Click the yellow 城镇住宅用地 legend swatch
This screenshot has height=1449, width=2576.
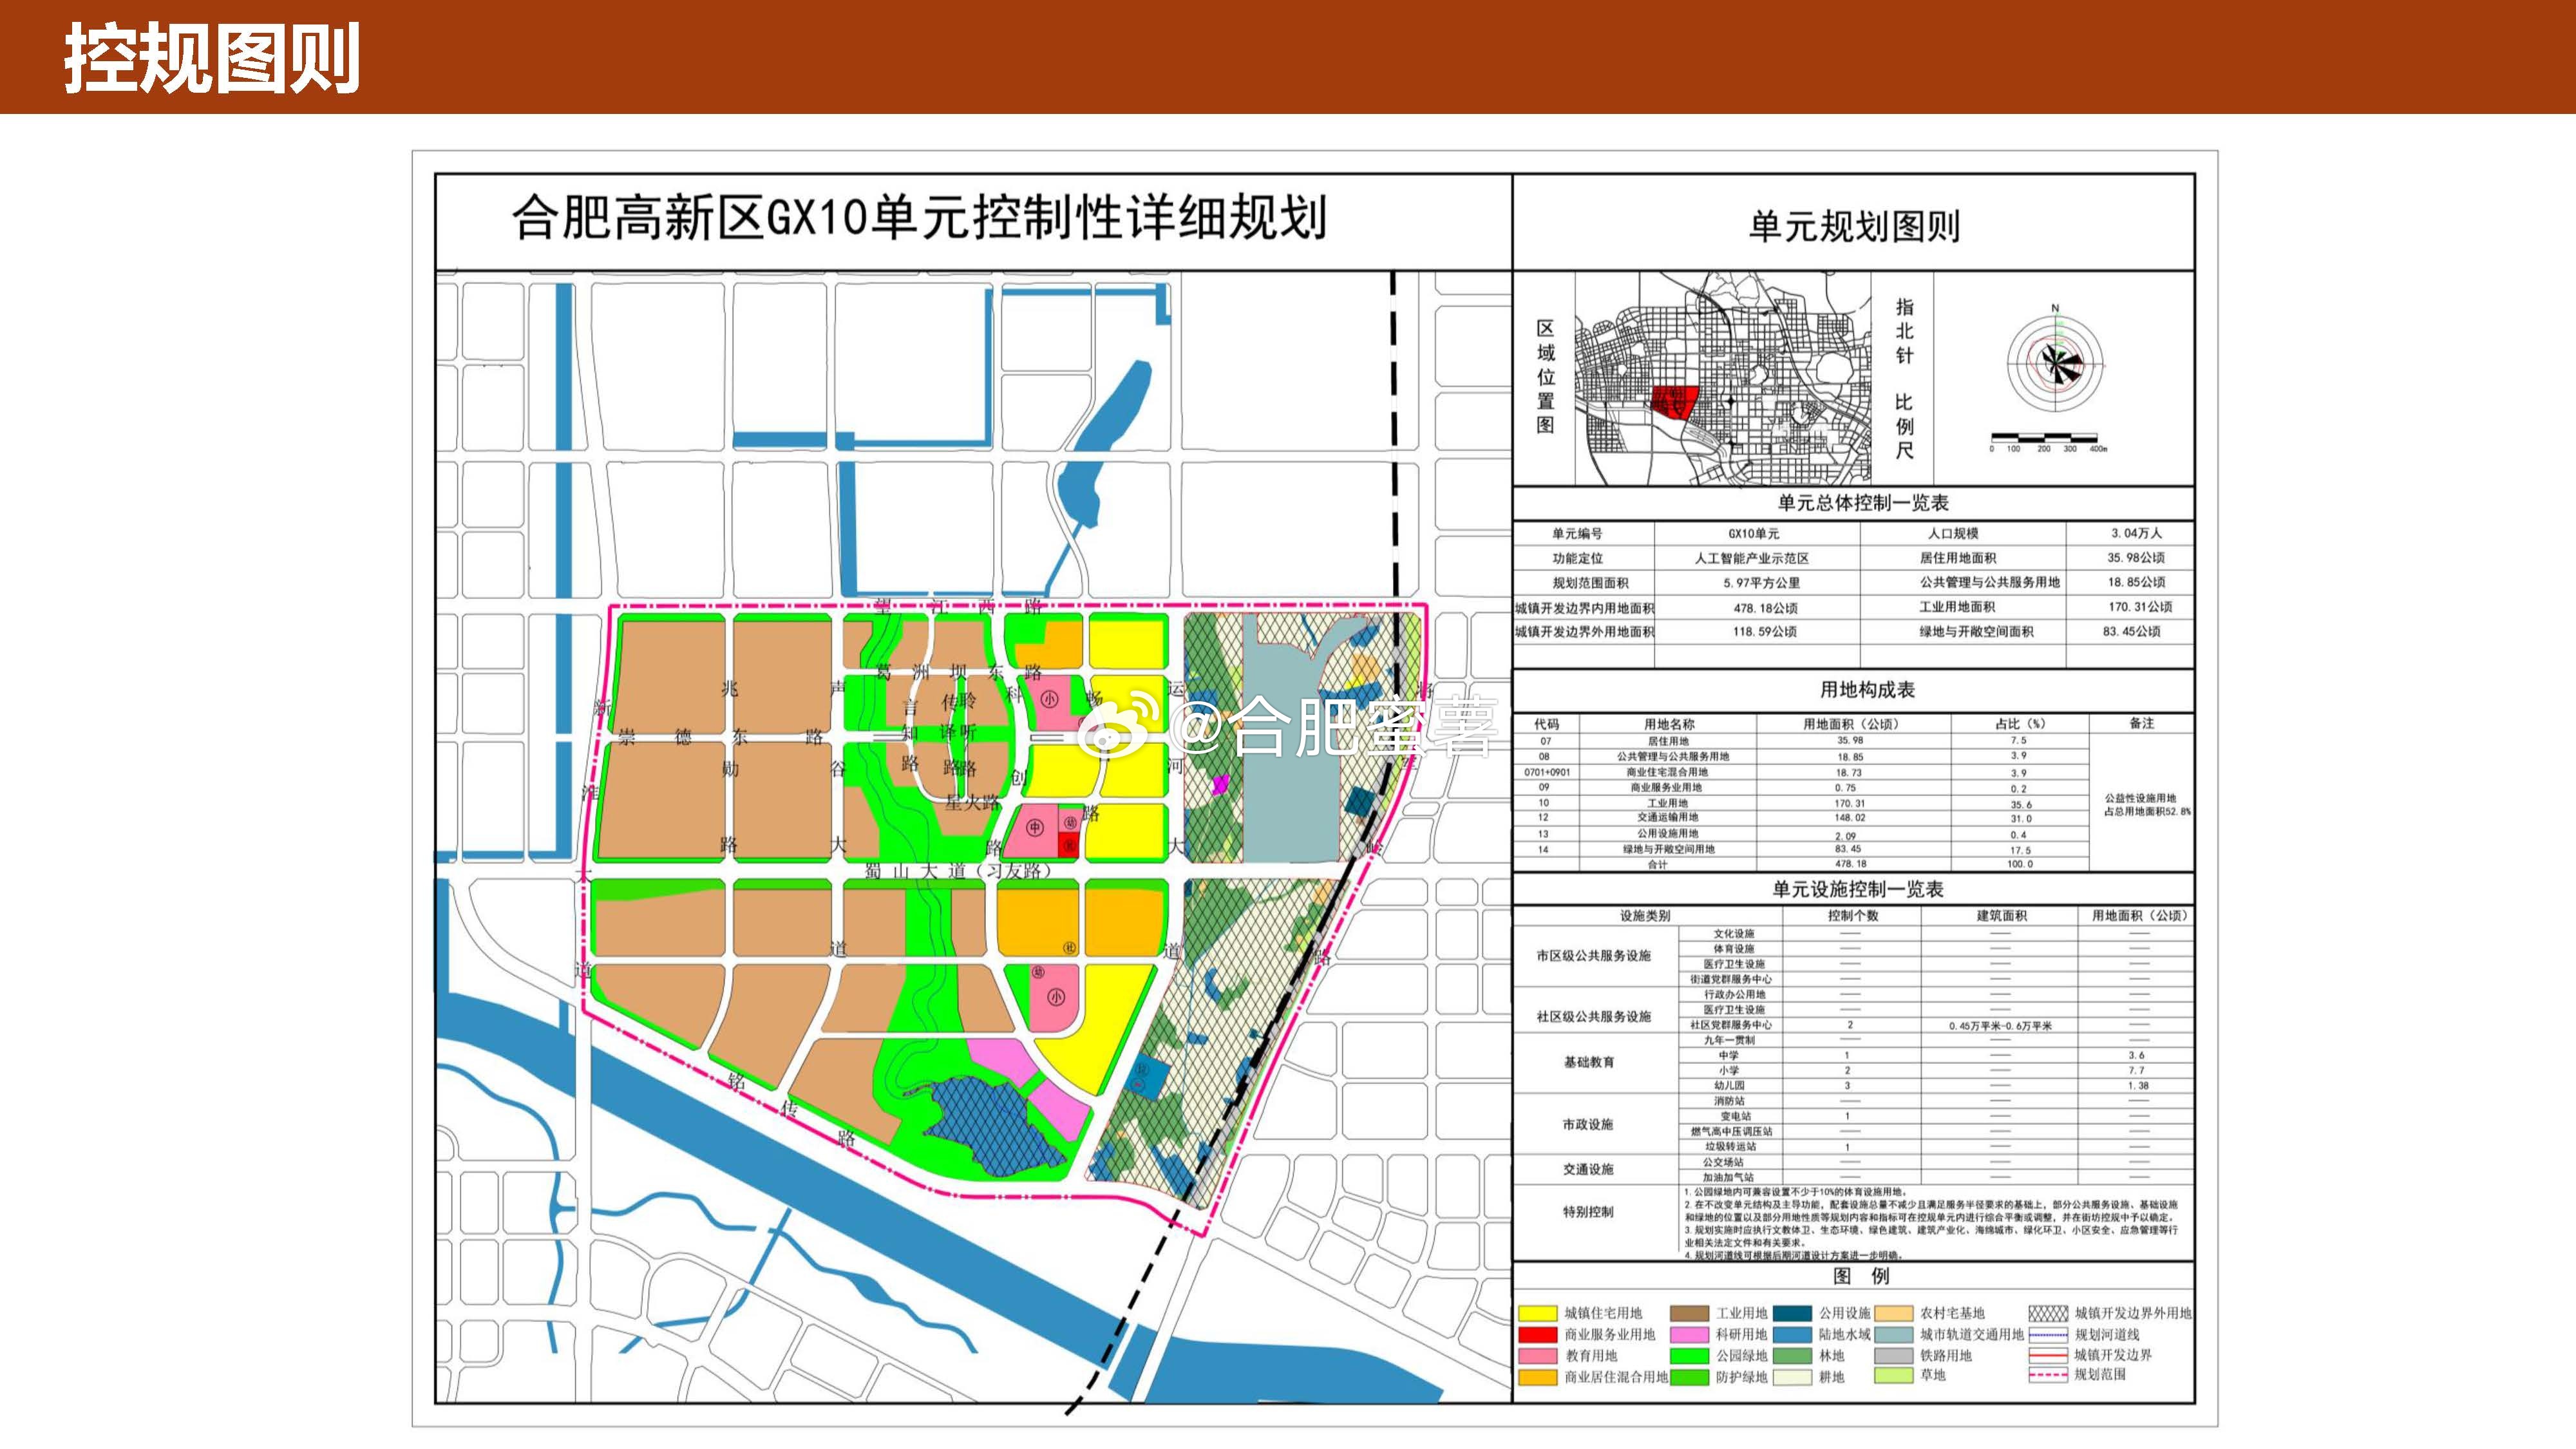(x=1537, y=1313)
